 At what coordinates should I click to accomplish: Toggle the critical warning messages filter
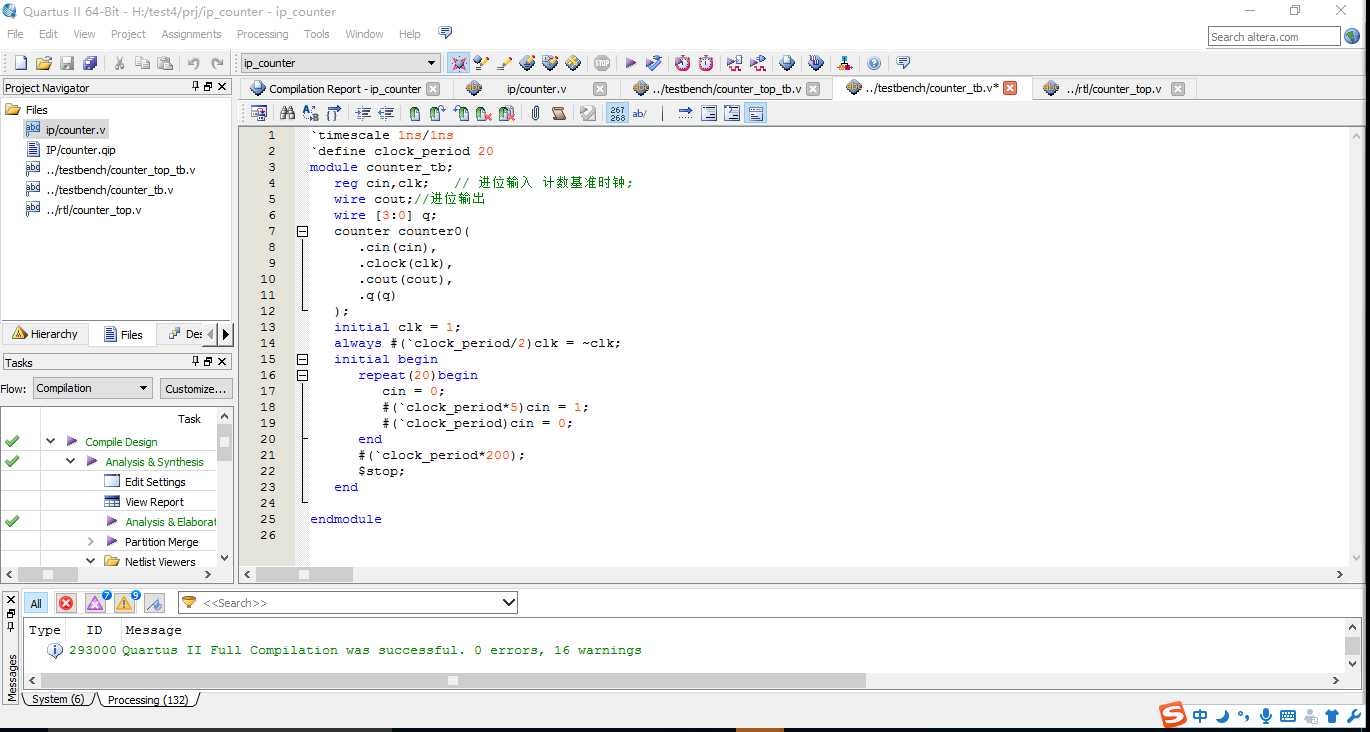96,602
